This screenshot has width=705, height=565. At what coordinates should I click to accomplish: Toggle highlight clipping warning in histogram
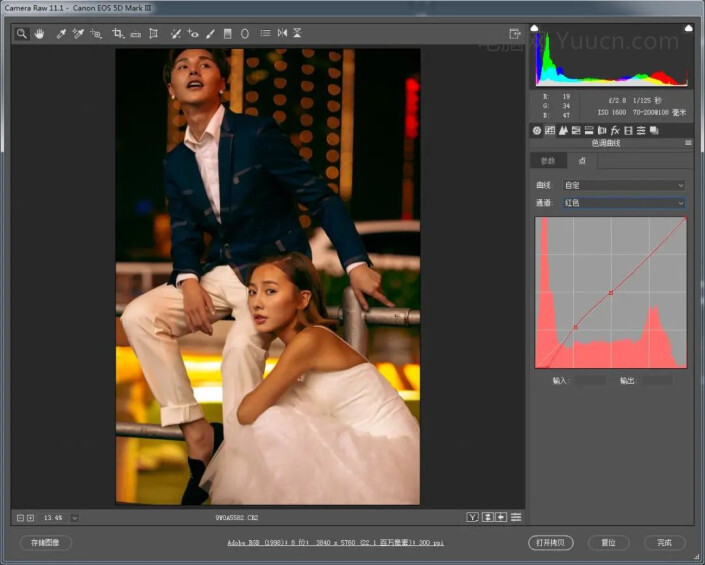(687, 30)
